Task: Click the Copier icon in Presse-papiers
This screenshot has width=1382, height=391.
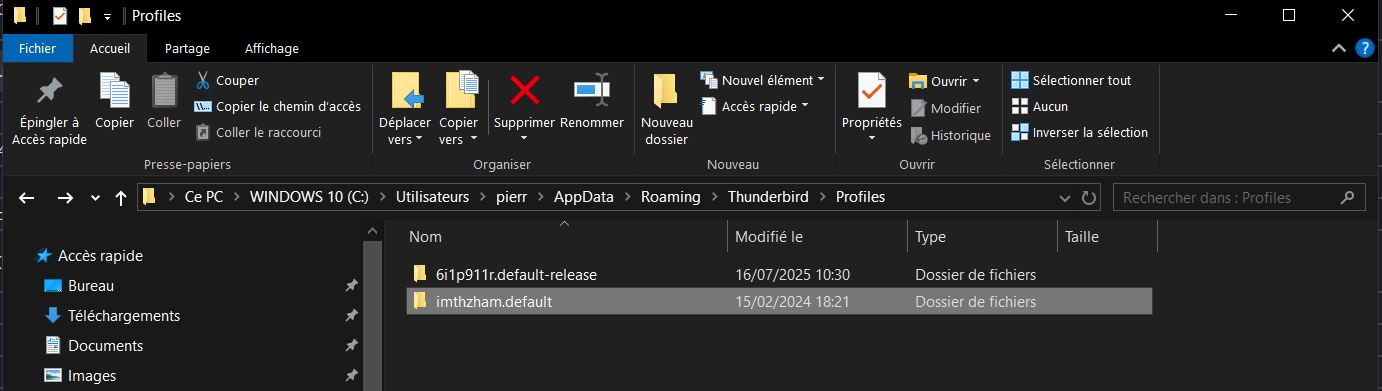Action: pos(115,91)
